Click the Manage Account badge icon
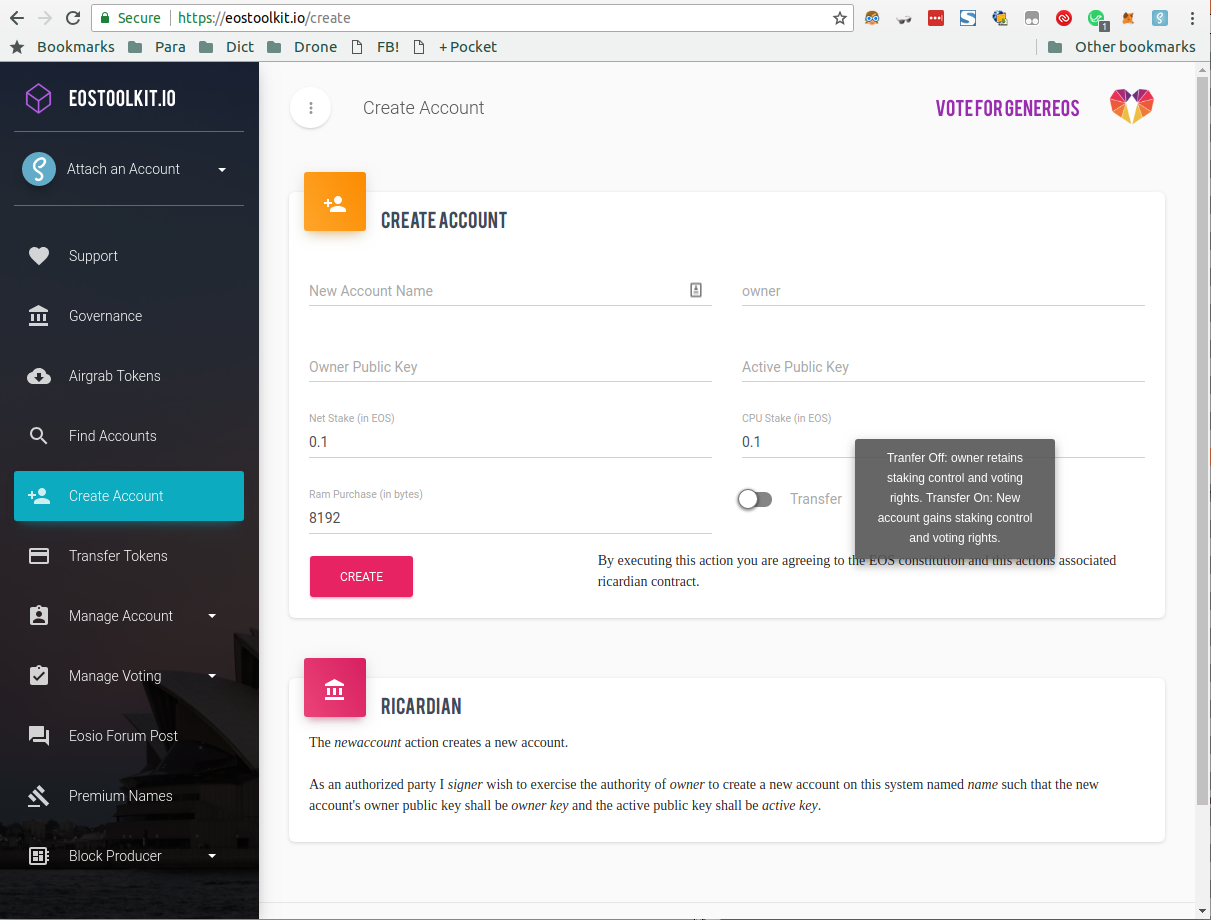The image size is (1211, 920). (x=39, y=616)
